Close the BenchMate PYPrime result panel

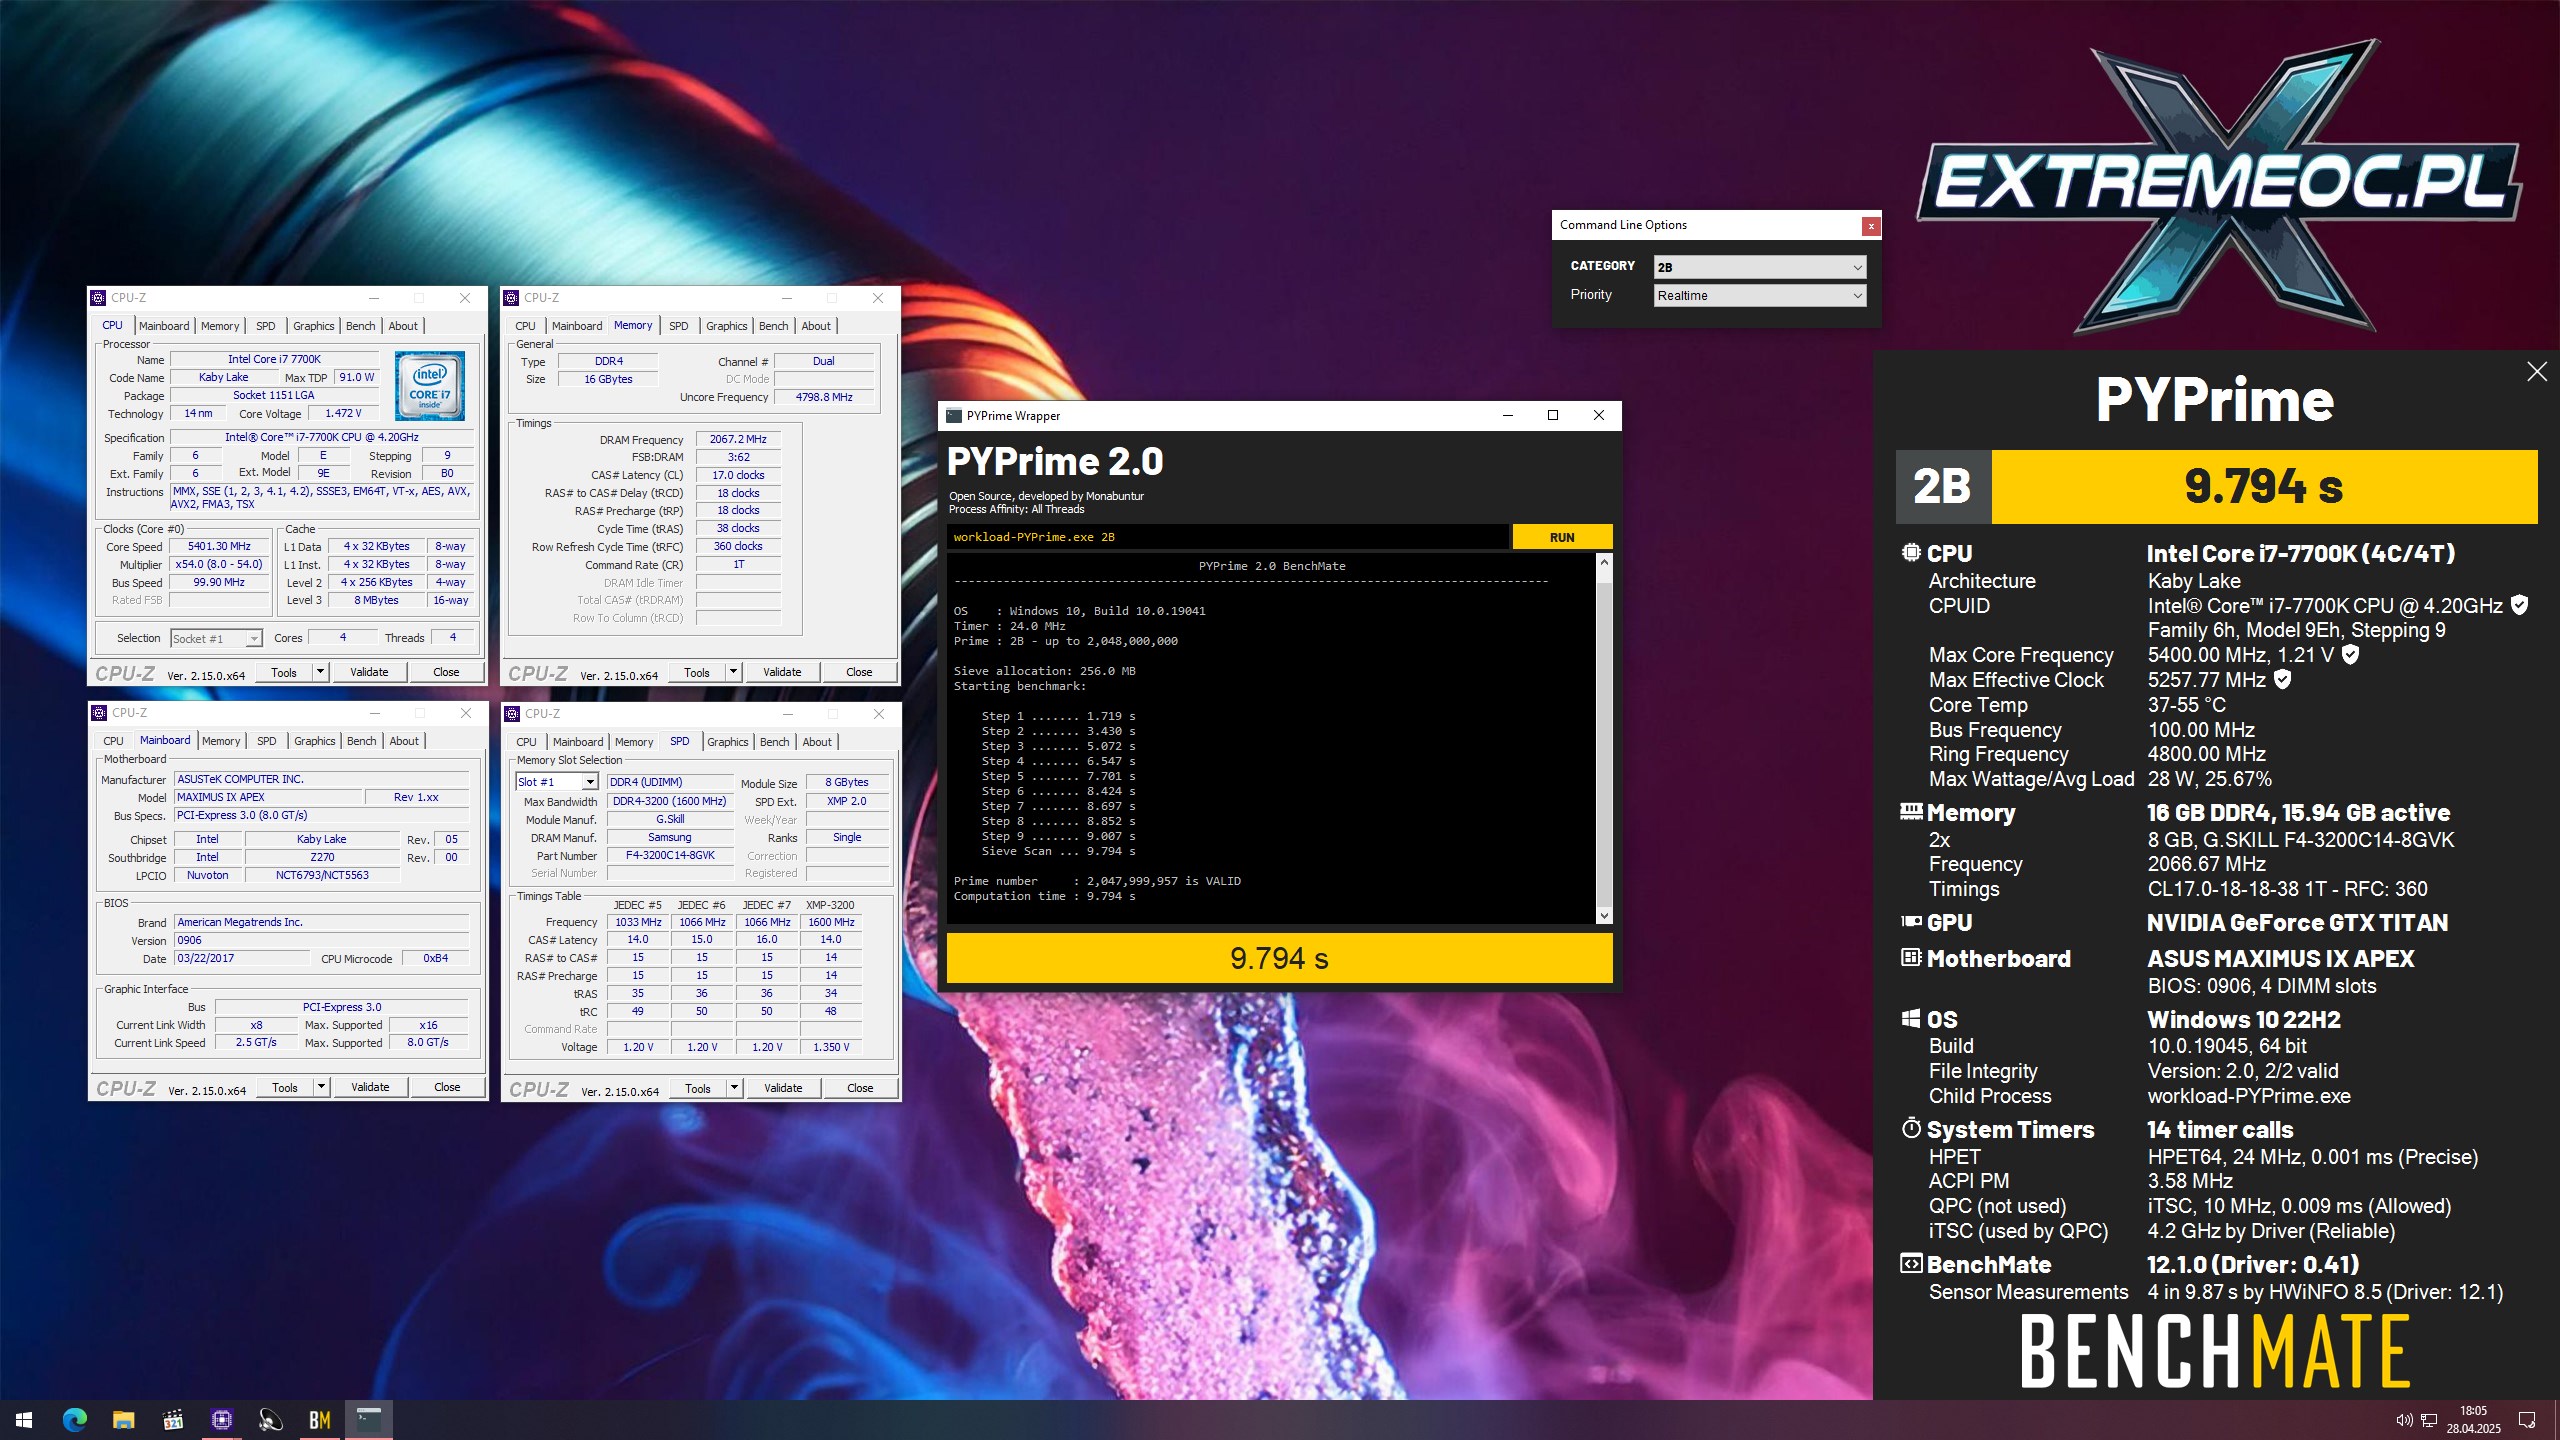pyautogui.click(x=2537, y=372)
